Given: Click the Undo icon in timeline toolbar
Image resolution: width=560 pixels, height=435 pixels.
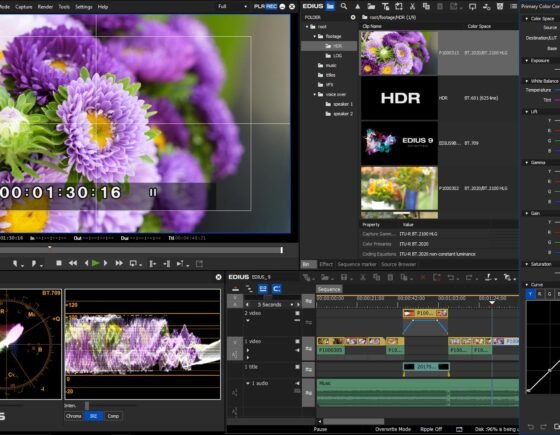Looking at the screenshot, I should click(x=451, y=277).
